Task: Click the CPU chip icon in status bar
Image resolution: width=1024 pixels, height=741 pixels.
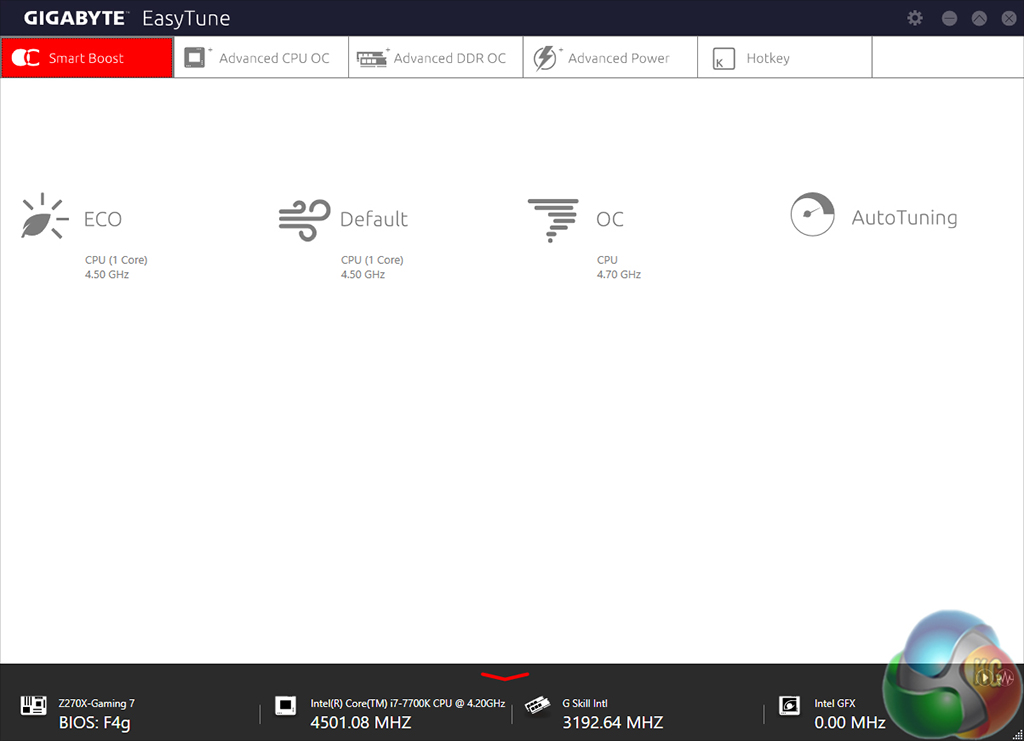Action: tap(285, 705)
